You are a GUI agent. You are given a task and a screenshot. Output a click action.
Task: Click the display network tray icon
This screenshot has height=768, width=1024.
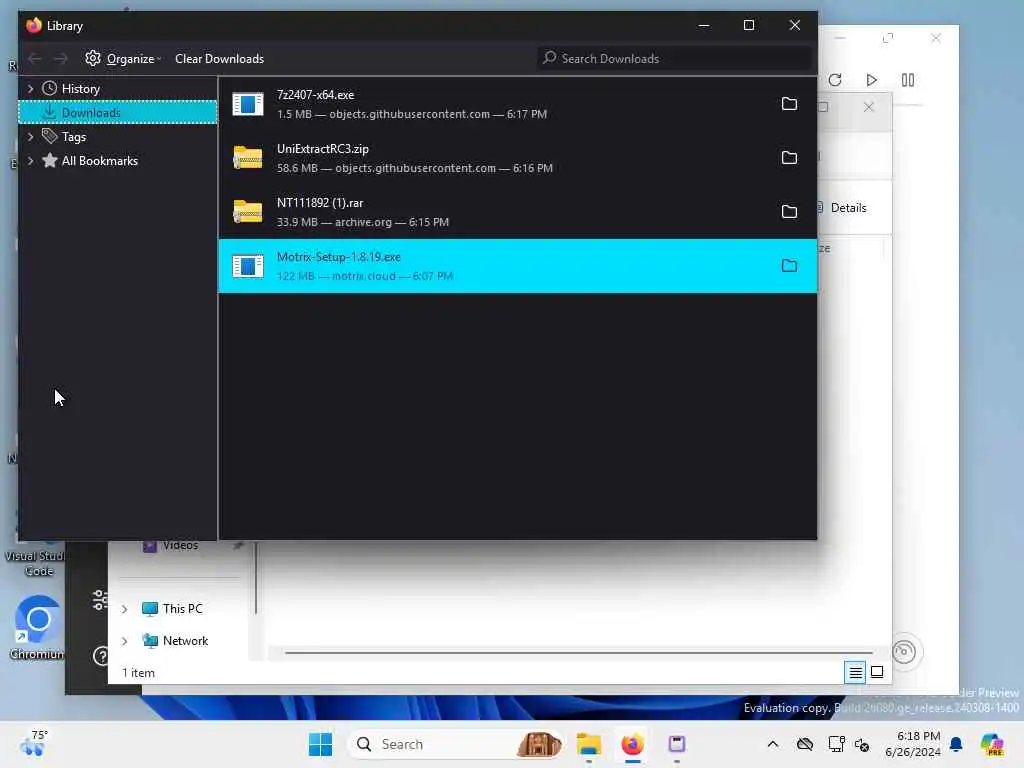point(837,744)
